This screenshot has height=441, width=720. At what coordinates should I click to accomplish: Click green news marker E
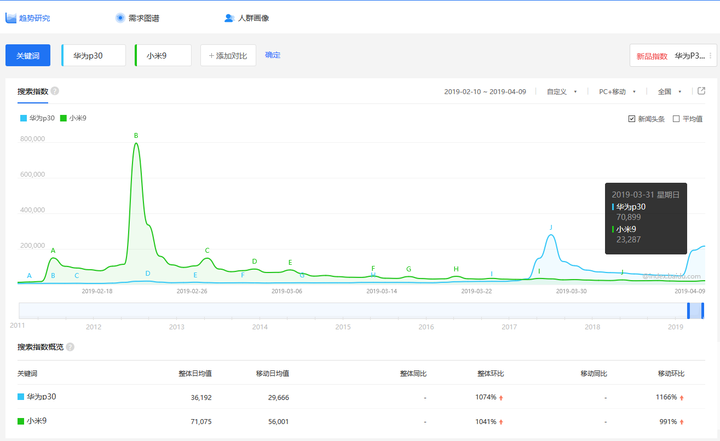point(290,262)
